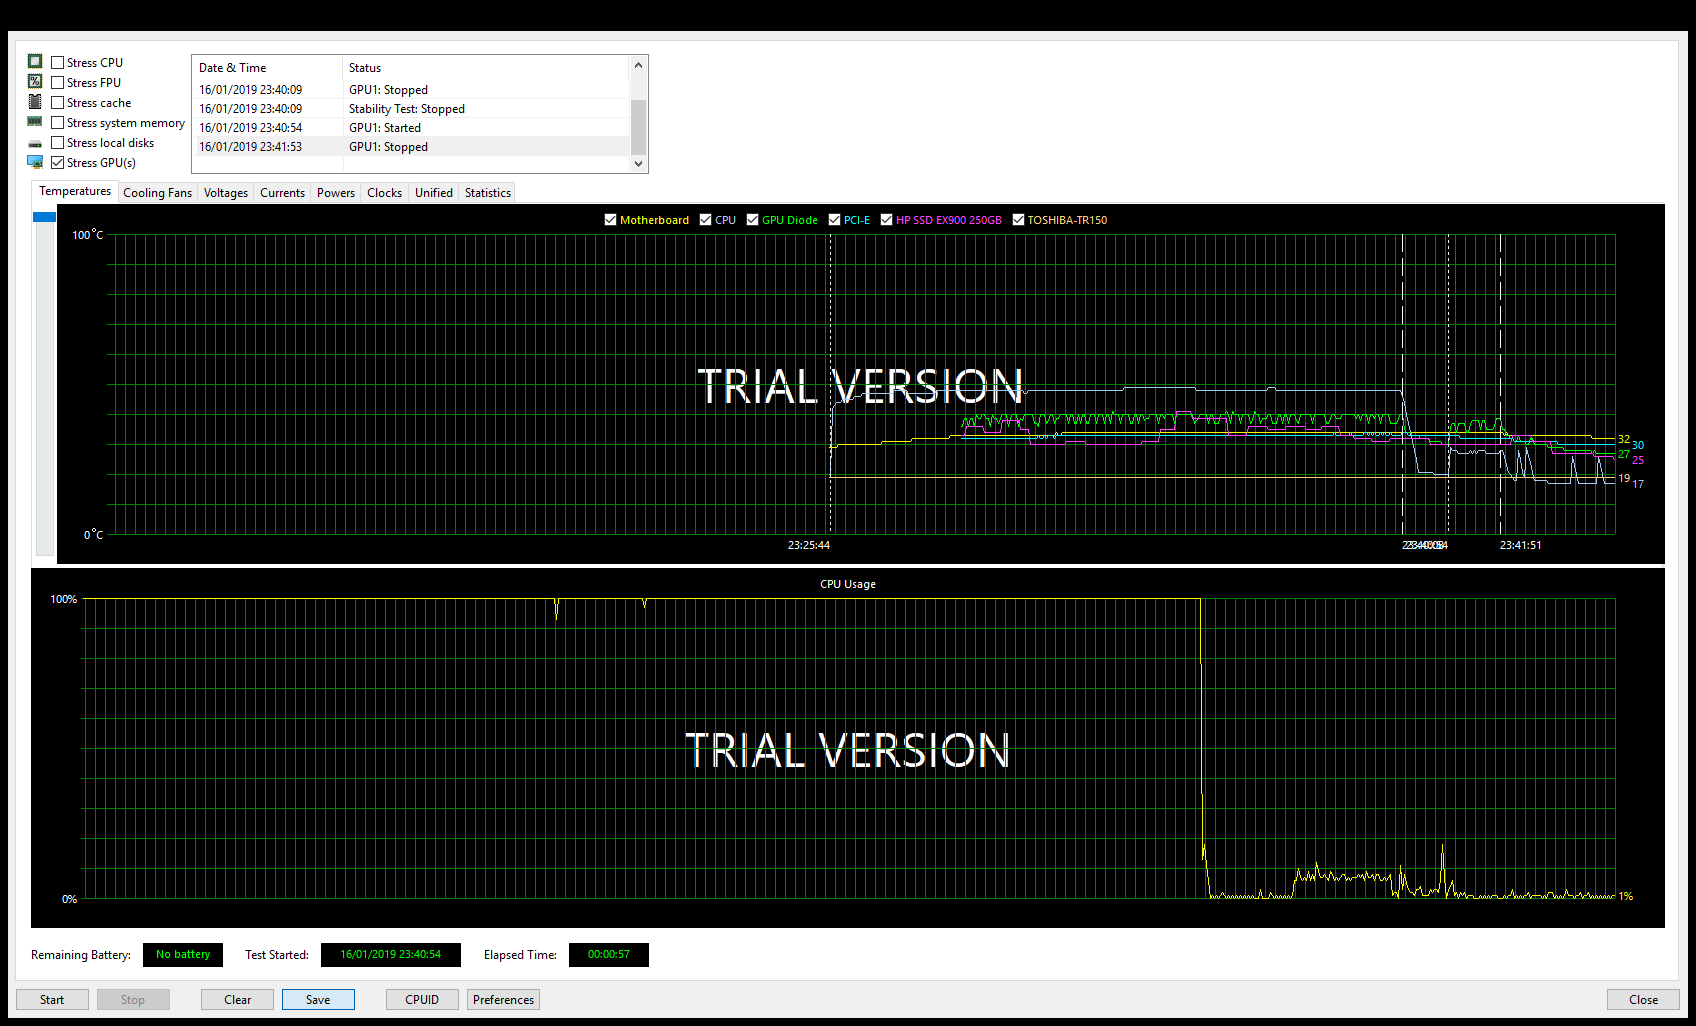Toggle the TOSHIBA-TR150 graph checkbox
Image resolution: width=1696 pixels, height=1026 pixels.
(1019, 220)
